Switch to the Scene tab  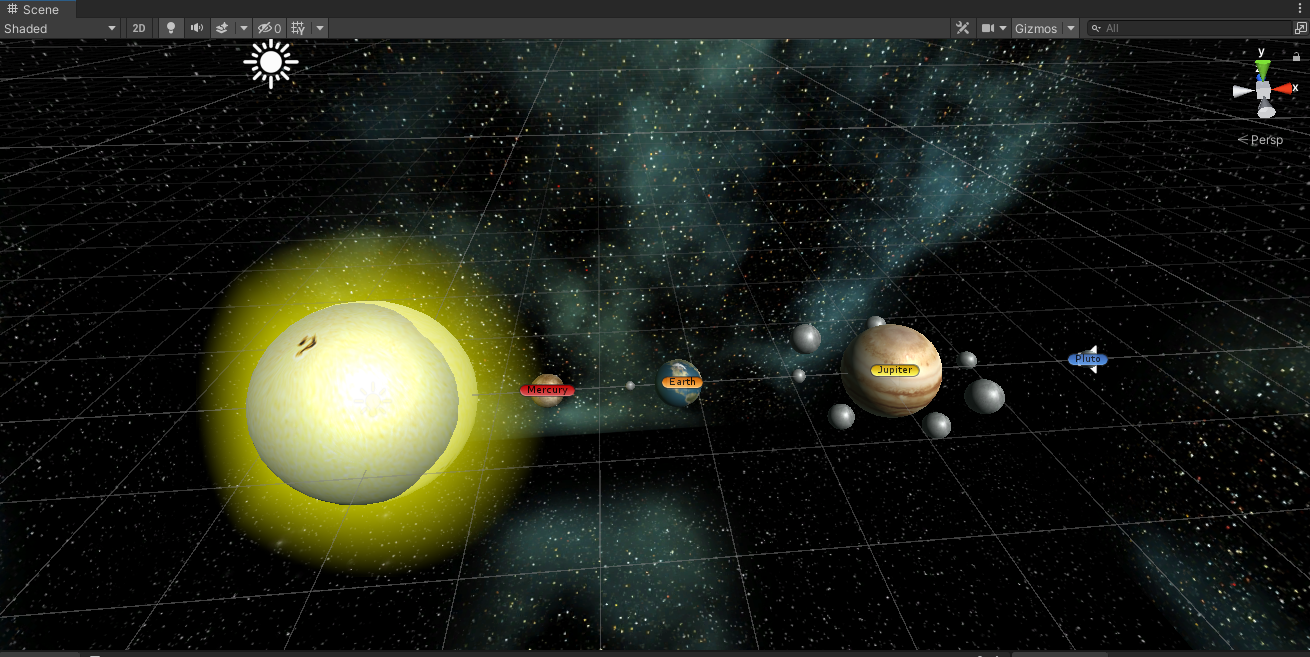click(38, 9)
